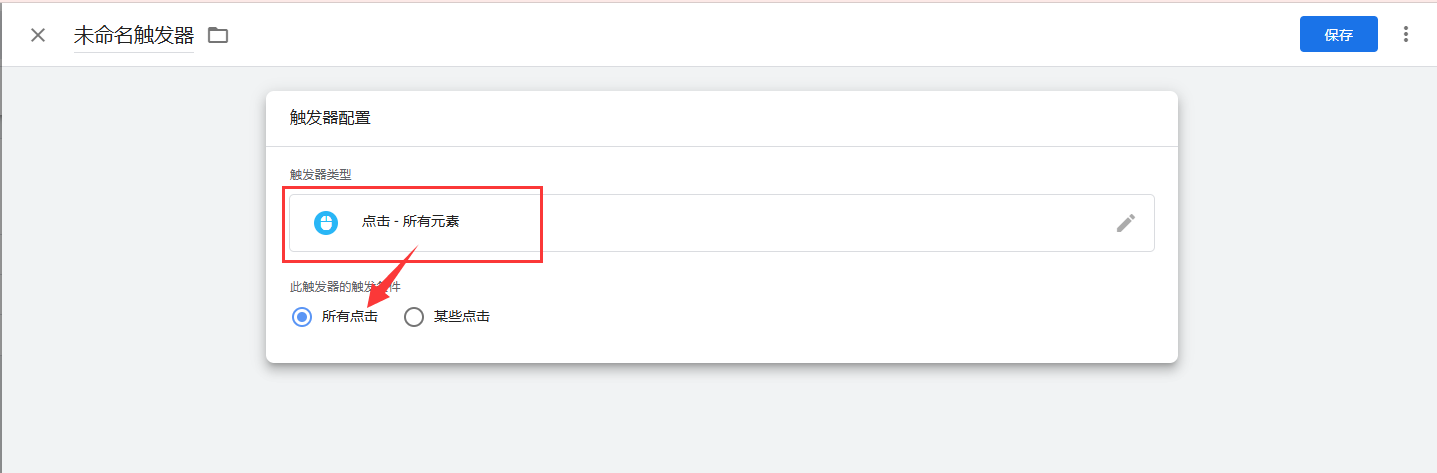Click the 此触发器的触发条件 label

tap(345, 287)
